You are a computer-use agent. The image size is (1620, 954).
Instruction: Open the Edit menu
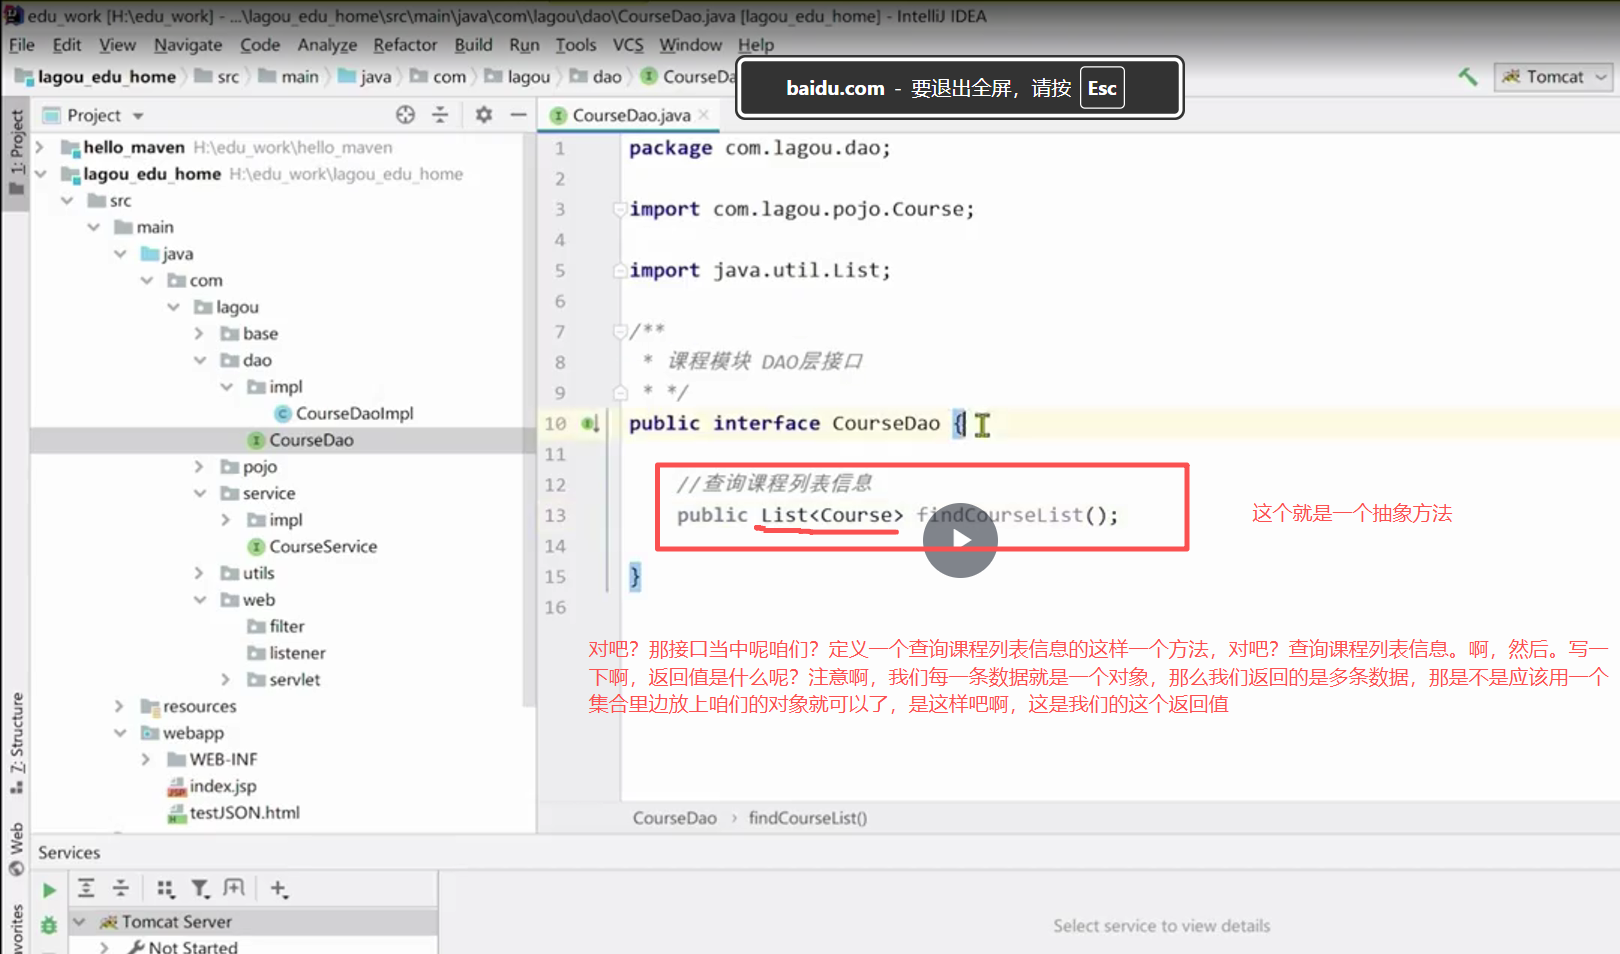coord(67,45)
